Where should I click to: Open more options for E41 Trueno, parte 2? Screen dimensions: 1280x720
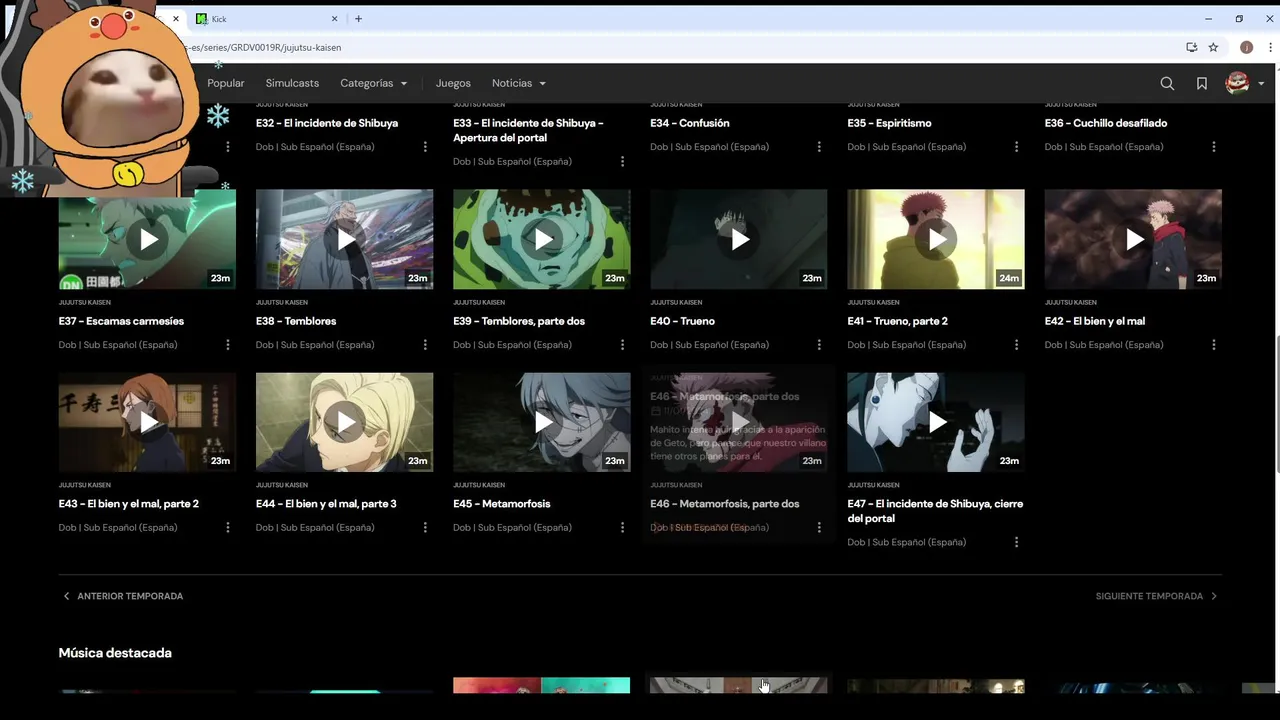[1016, 345]
